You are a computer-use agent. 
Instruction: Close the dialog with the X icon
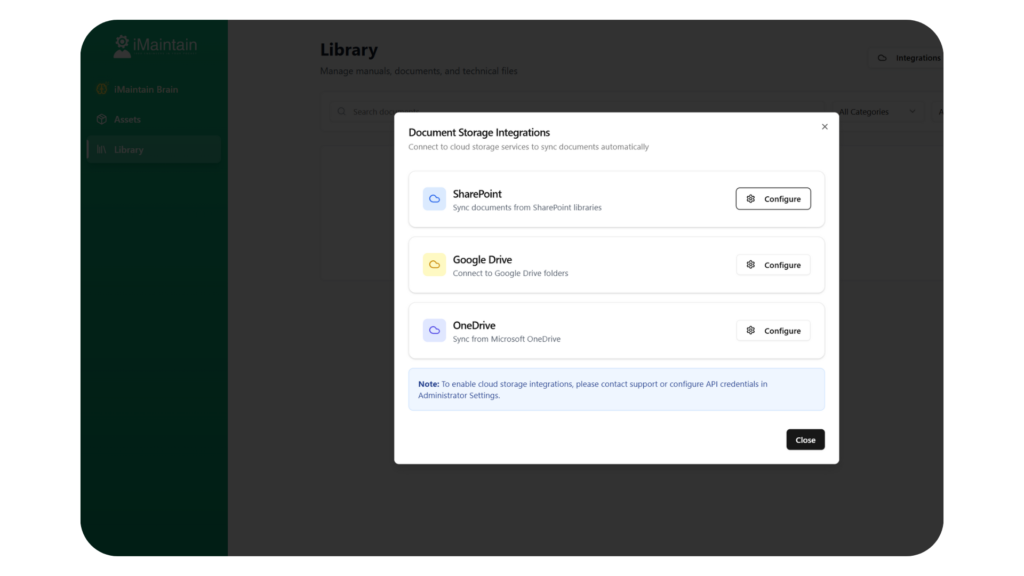824,127
